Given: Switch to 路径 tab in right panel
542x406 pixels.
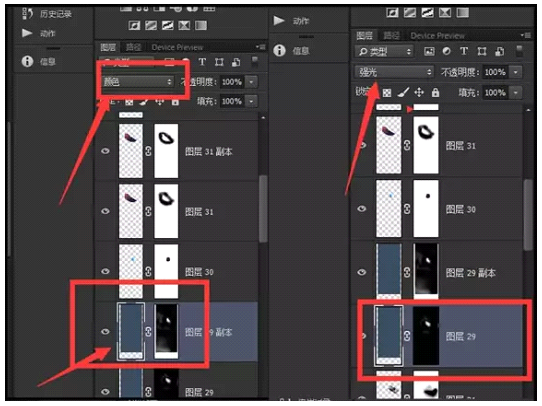Looking at the screenshot, I should 391,36.
